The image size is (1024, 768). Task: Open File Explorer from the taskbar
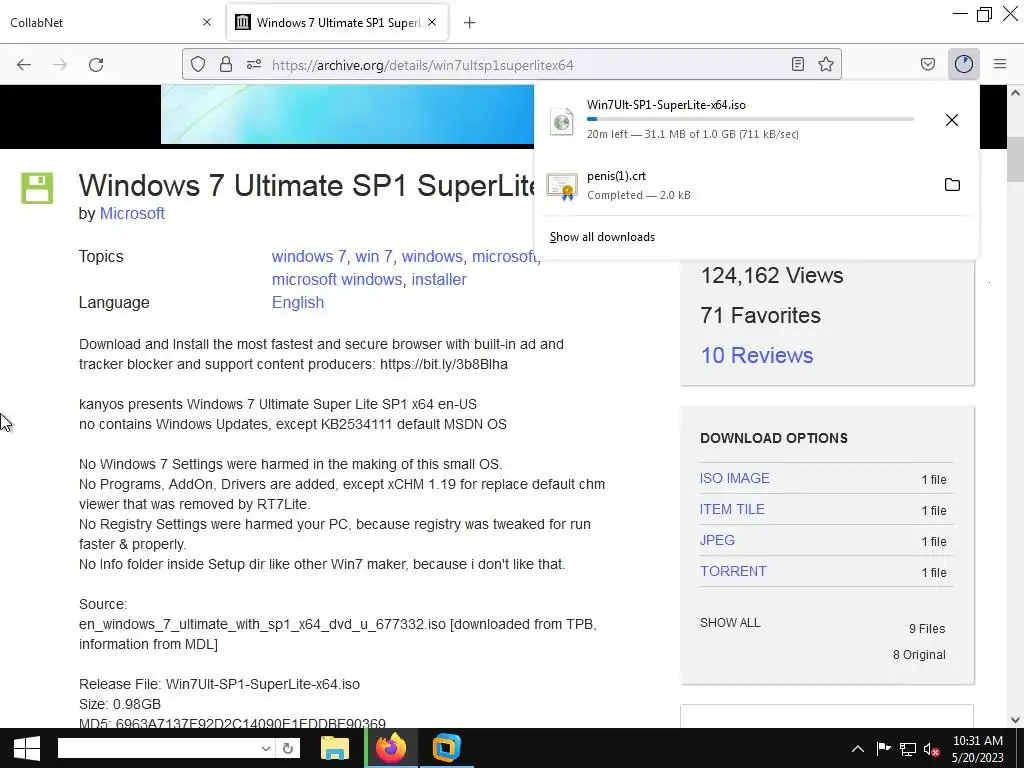pyautogui.click(x=335, y=748)
